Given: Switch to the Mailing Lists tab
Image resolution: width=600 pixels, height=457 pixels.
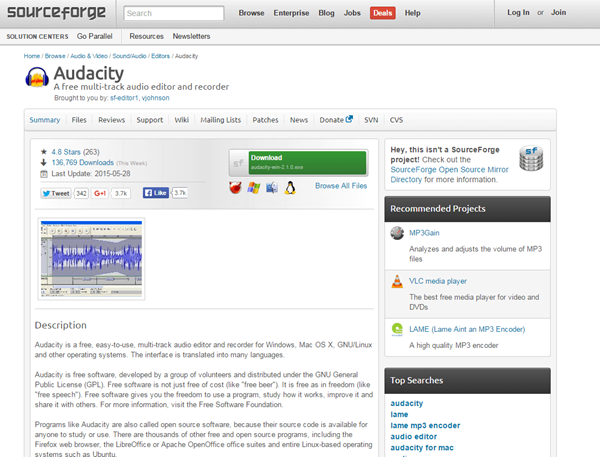Looking at the screenshot, I should coord(220,120).
